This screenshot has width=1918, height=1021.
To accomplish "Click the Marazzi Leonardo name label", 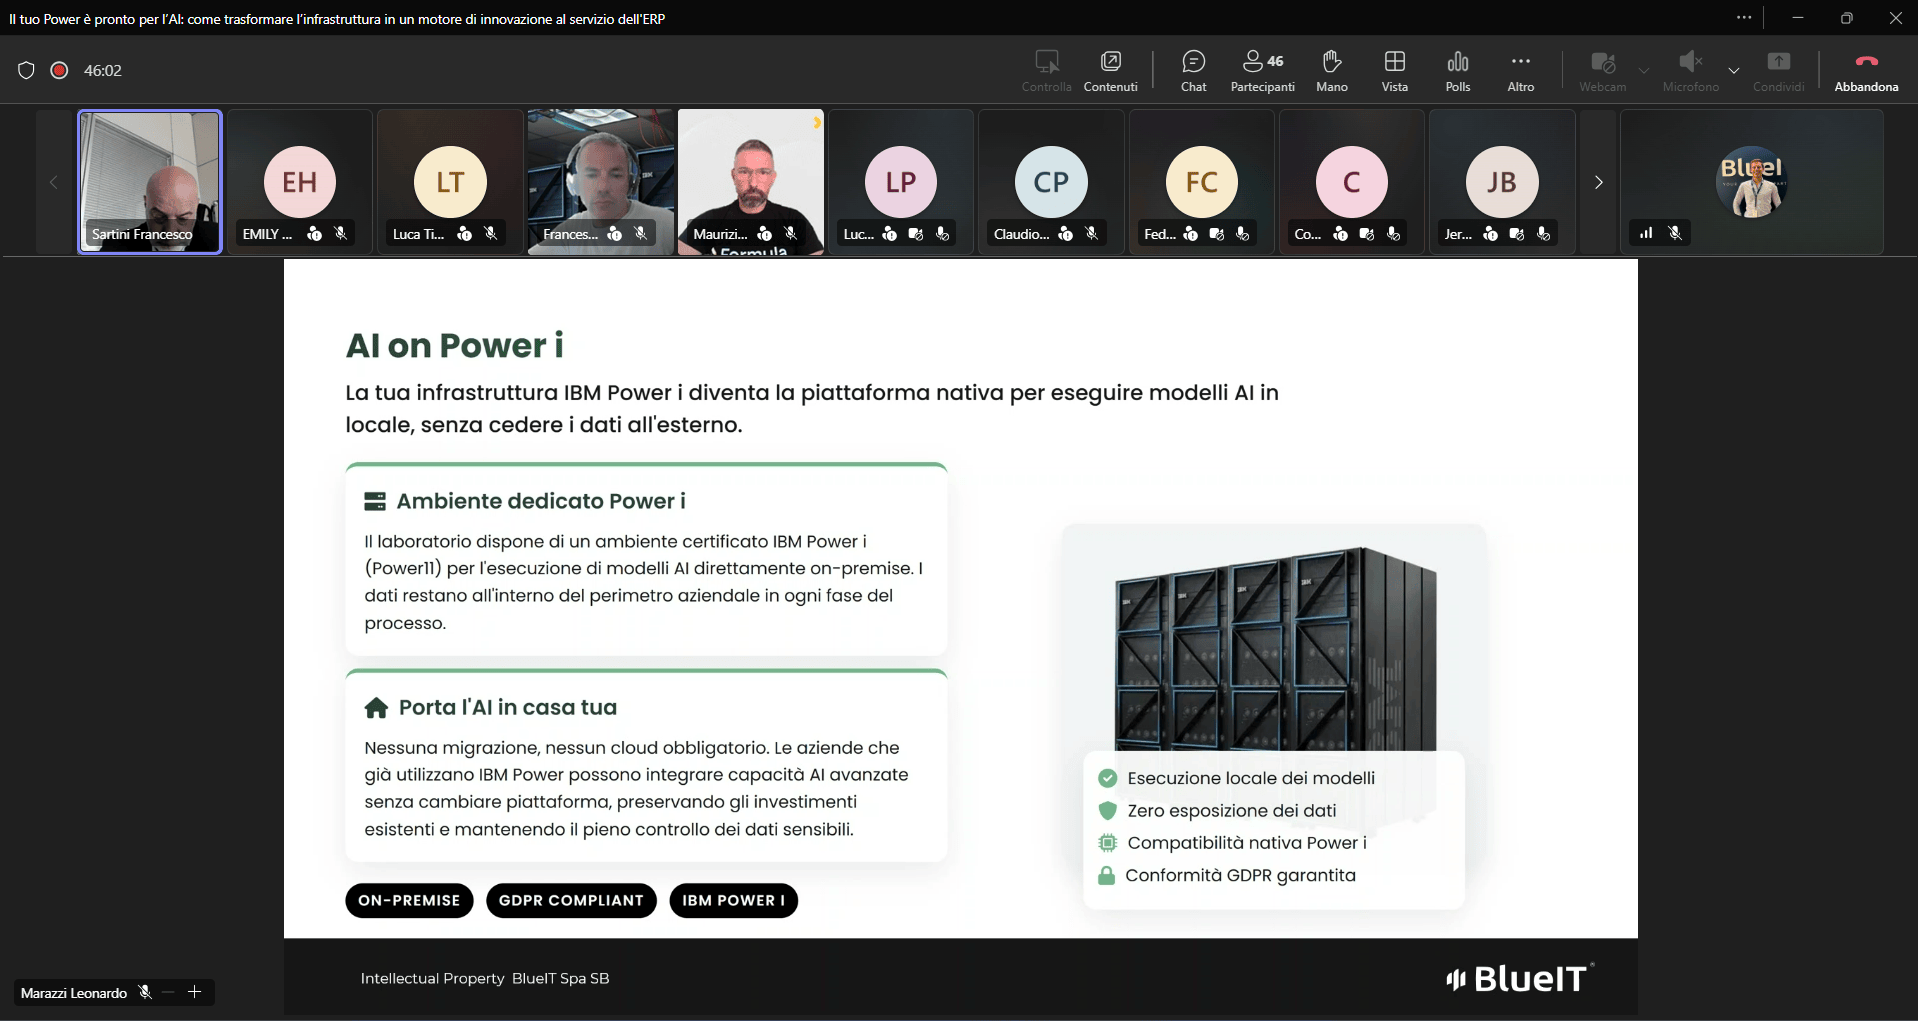I will (x=74, y=993).
